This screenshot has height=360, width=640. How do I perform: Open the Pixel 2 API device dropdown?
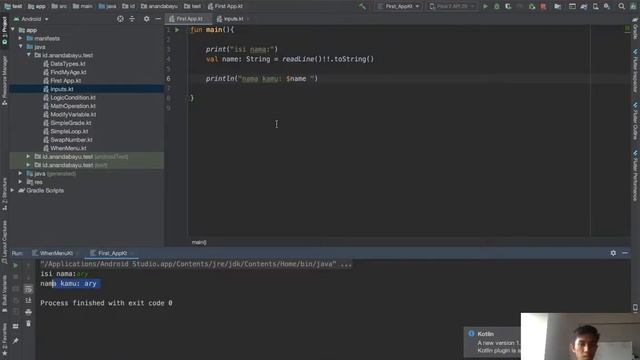point(451,7)
